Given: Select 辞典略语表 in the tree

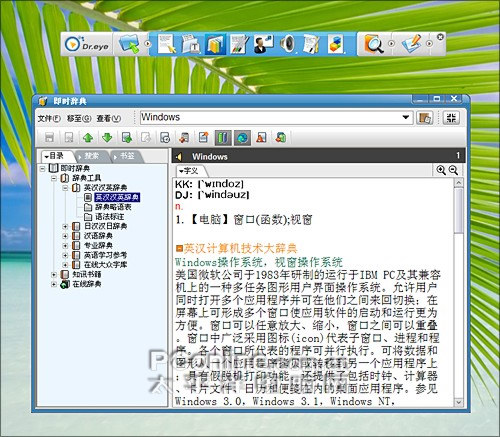Looking at the screenshot, I should (113, 207).
